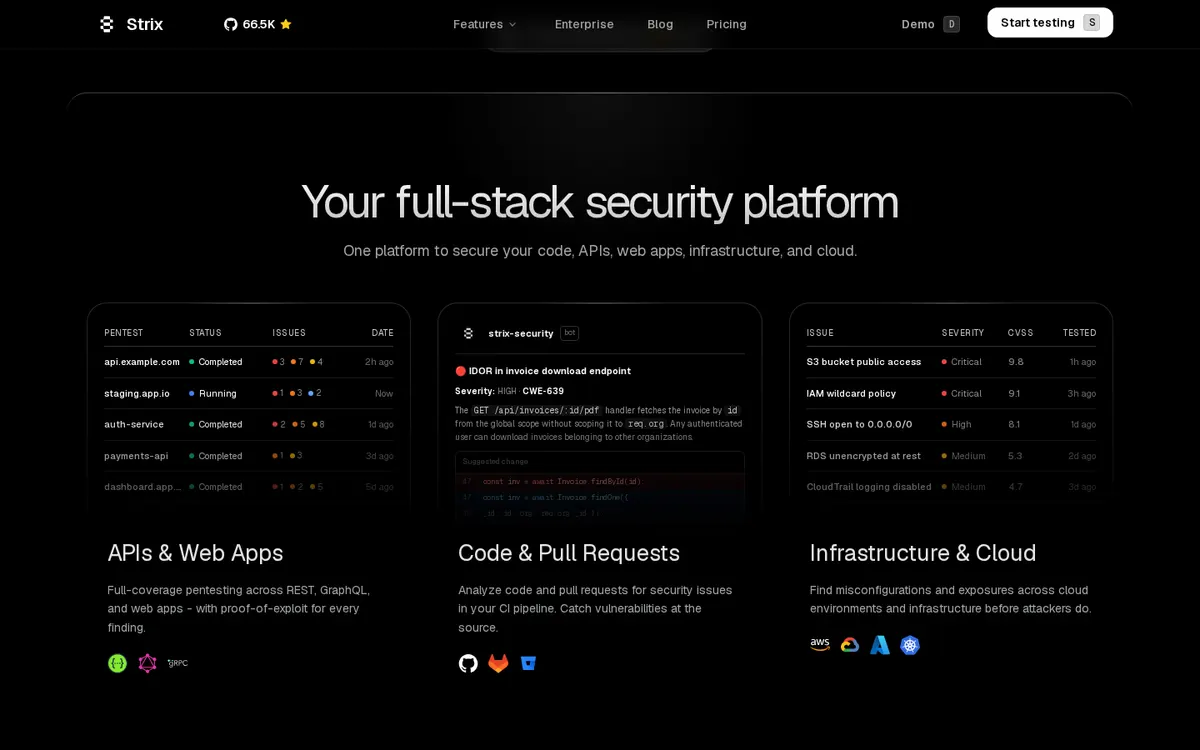This screenshot has width=1200, height=750.
Task: Open the Enterprise nav link
Action: click(584, 24)
